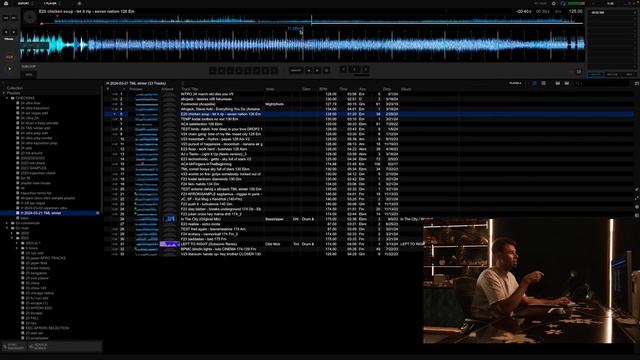
Task: Click the second list-view icon beside PLAYER 4
Action: pos(544,83)
